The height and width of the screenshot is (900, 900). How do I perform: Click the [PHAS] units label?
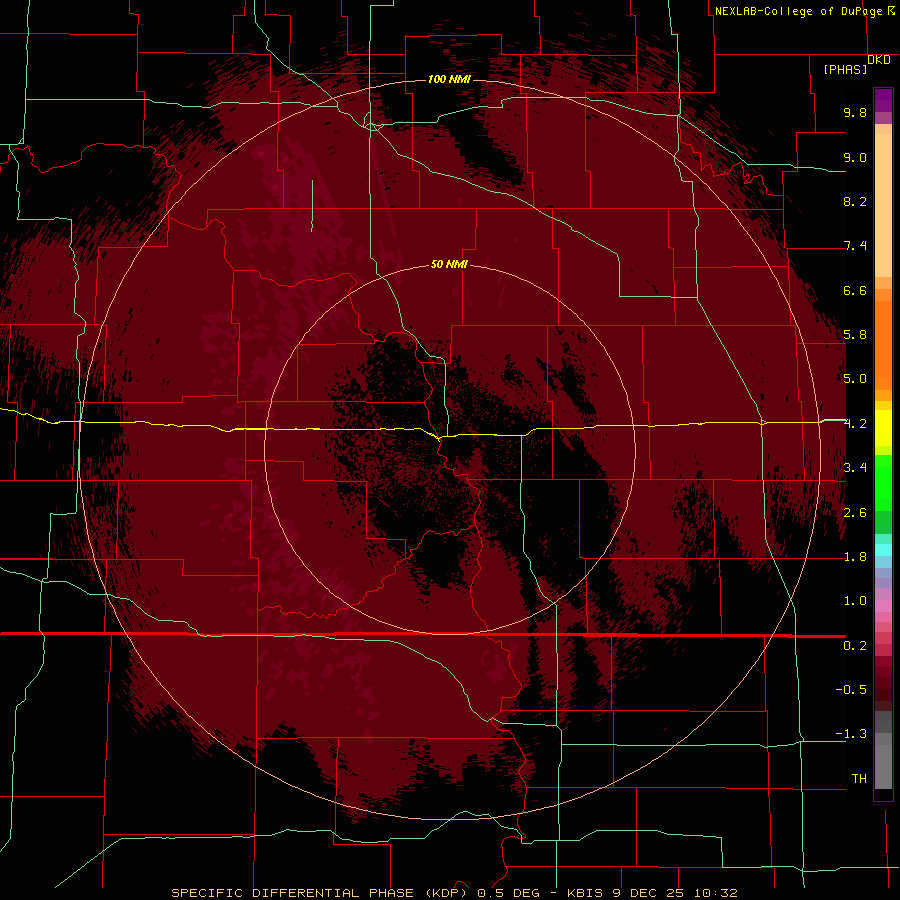(845, 70)
